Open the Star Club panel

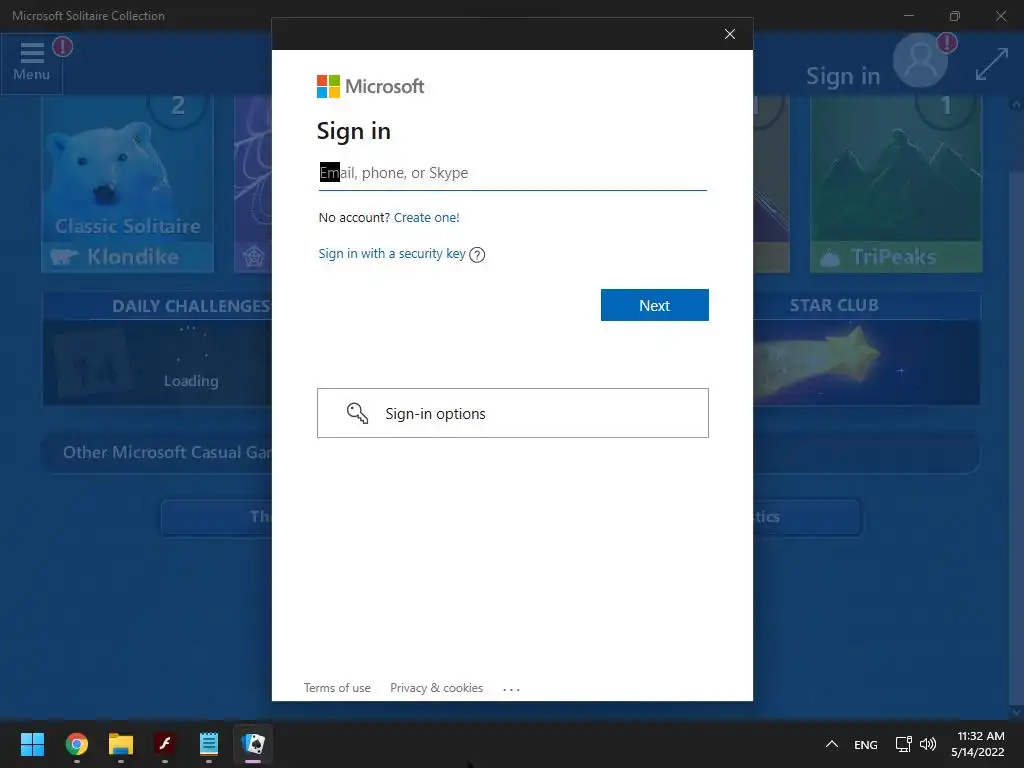[867, 349]
